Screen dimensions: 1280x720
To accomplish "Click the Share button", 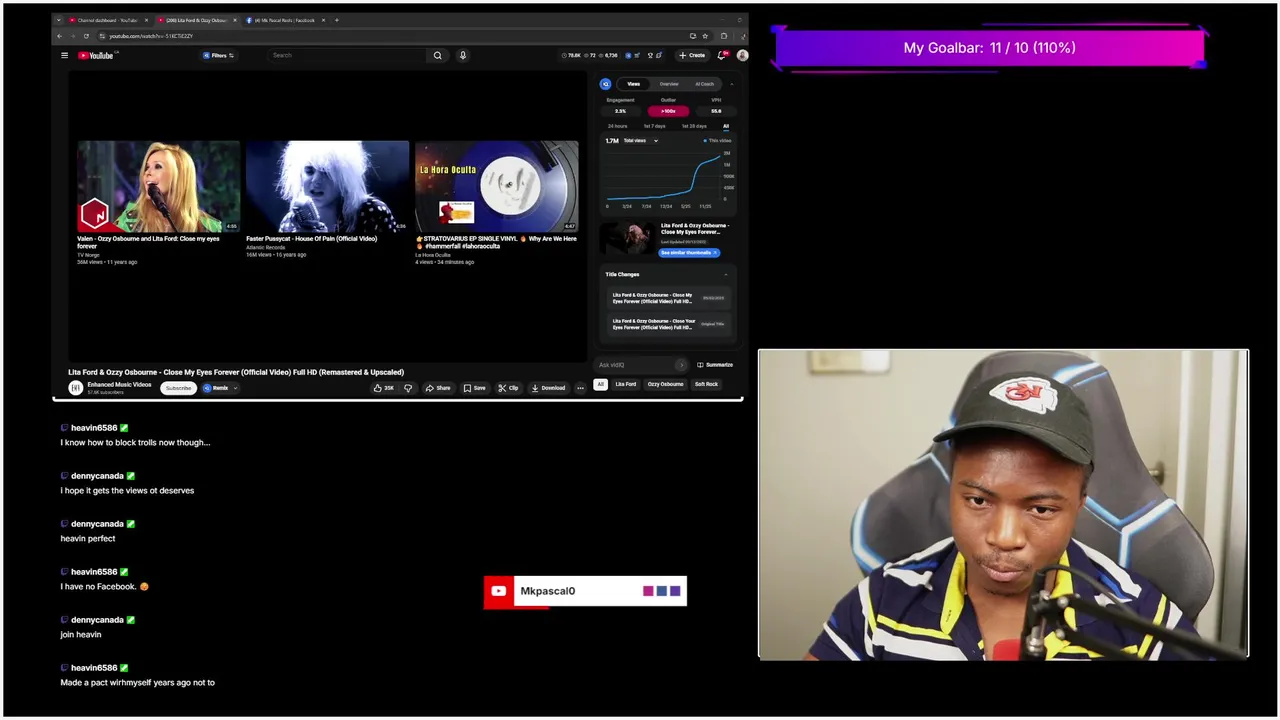I will (x=438, y=388).
